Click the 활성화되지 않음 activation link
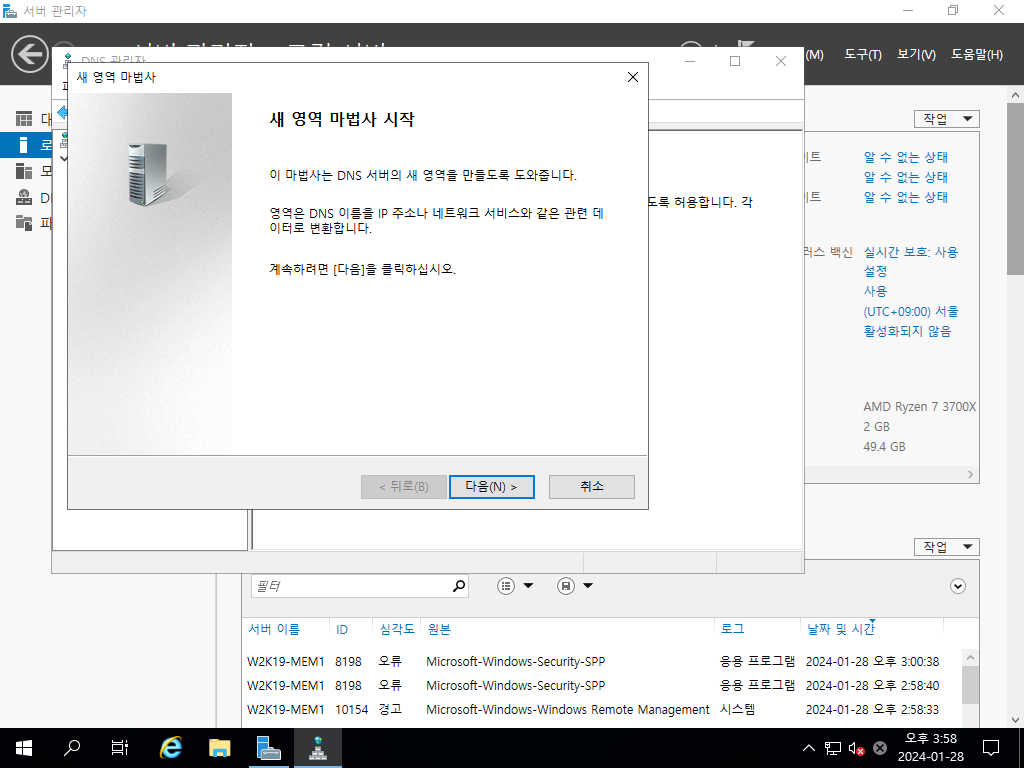 (907, 331)
